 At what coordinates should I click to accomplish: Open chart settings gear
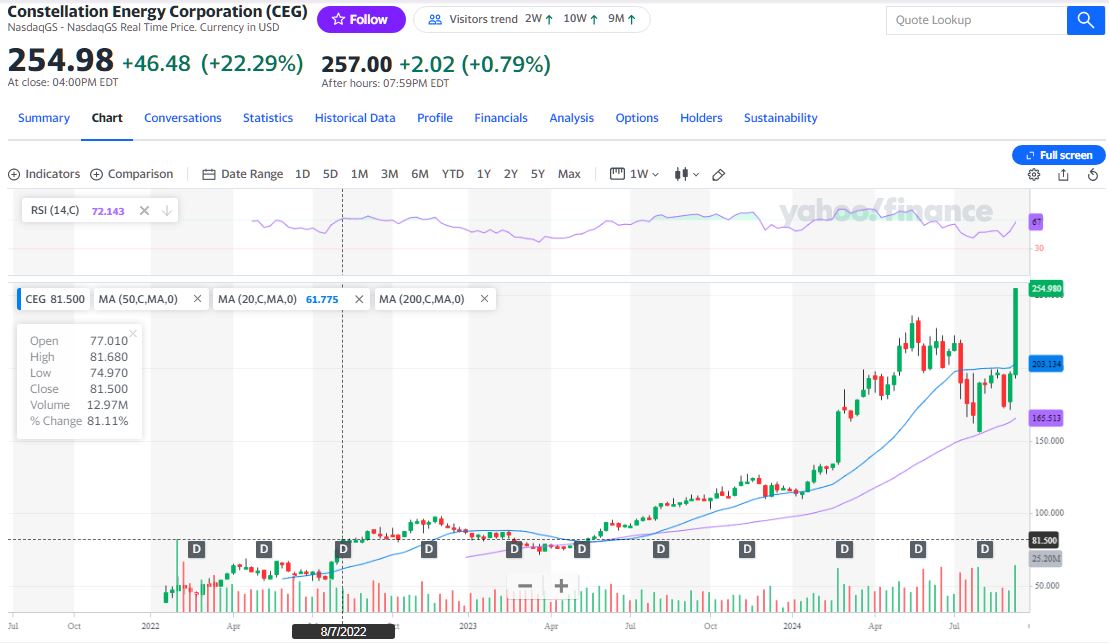pyautogui.click(x=1034, y=174)
